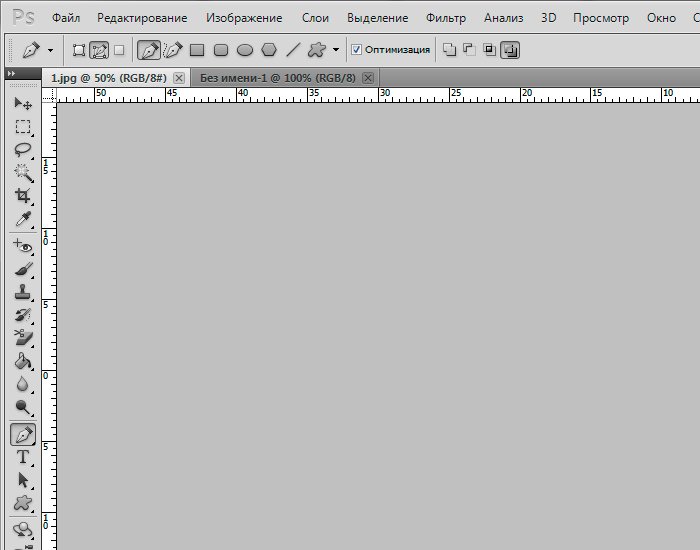Image resolution: width=700 pixels, height=550 pixels.
Task: Choose the Paint Bucket tool
Action: pos(22,361)
